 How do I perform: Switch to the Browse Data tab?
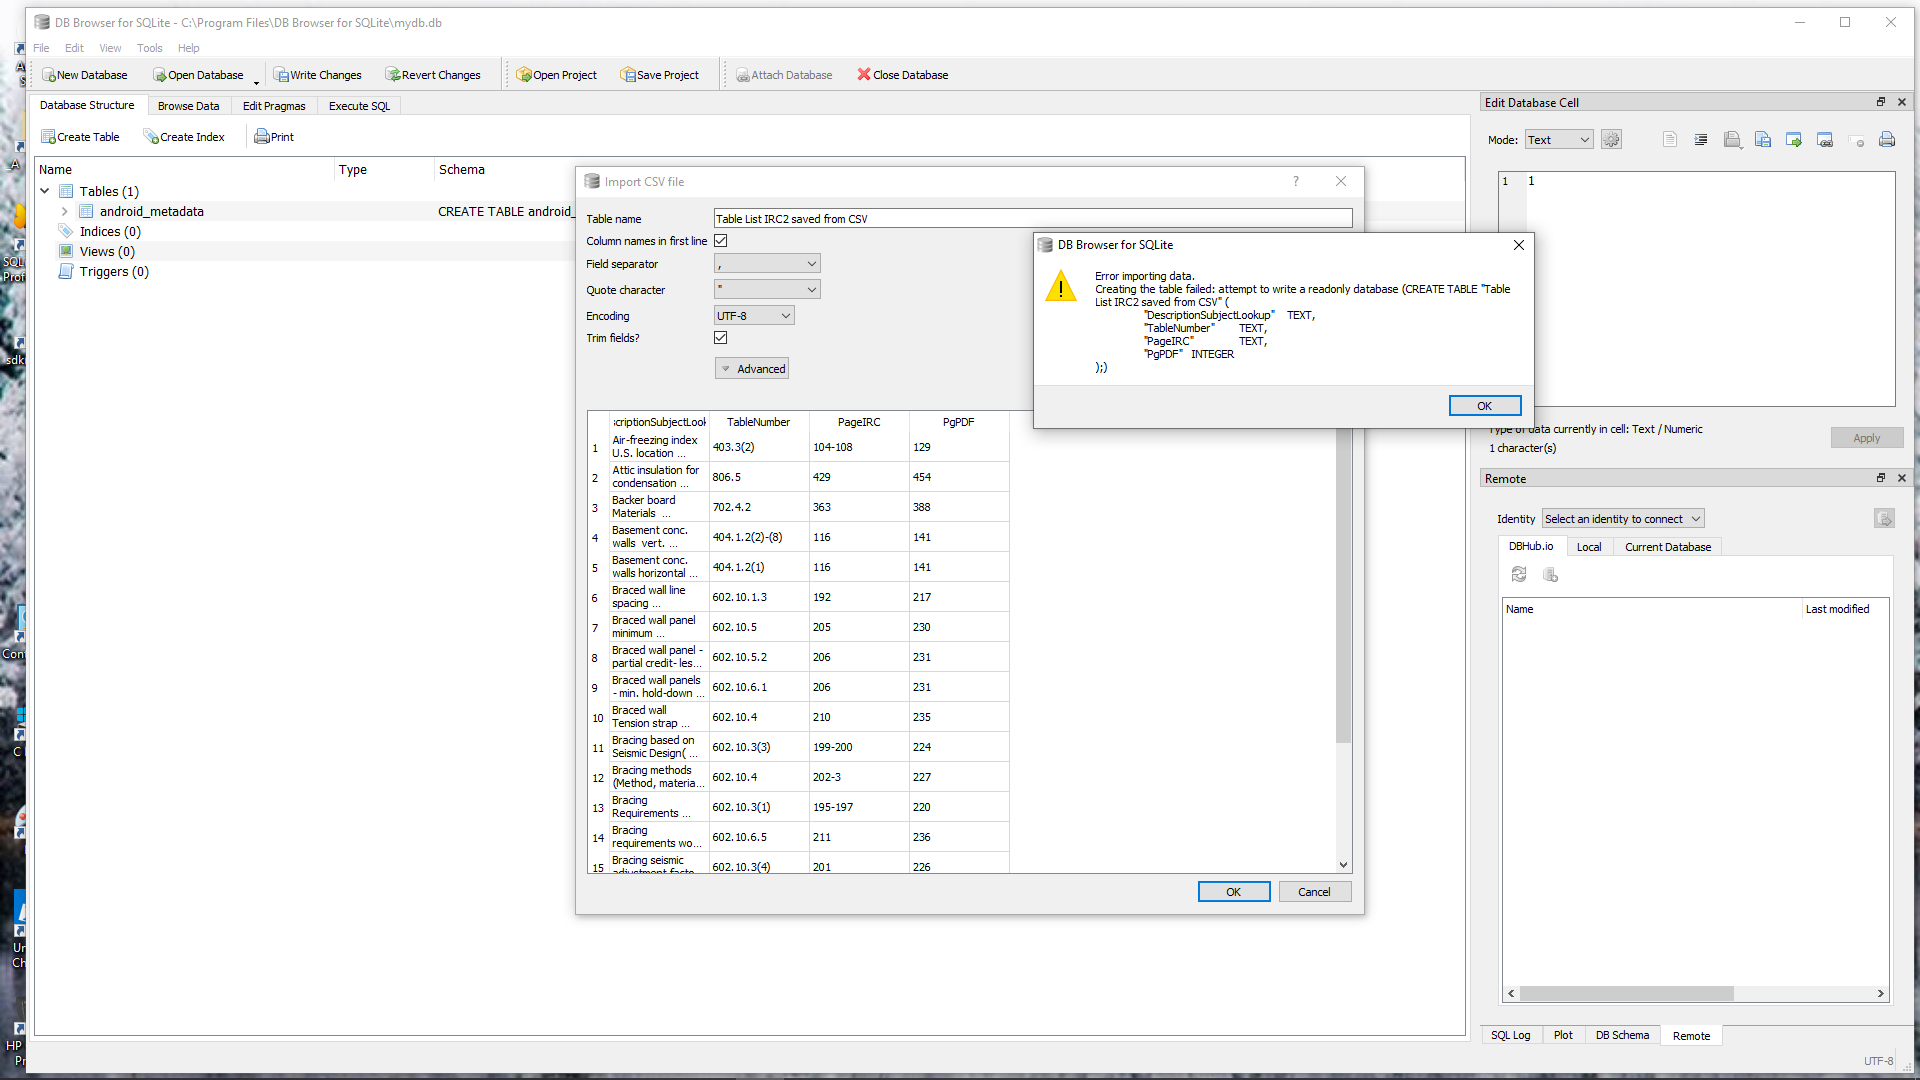(x=188, y=106)
